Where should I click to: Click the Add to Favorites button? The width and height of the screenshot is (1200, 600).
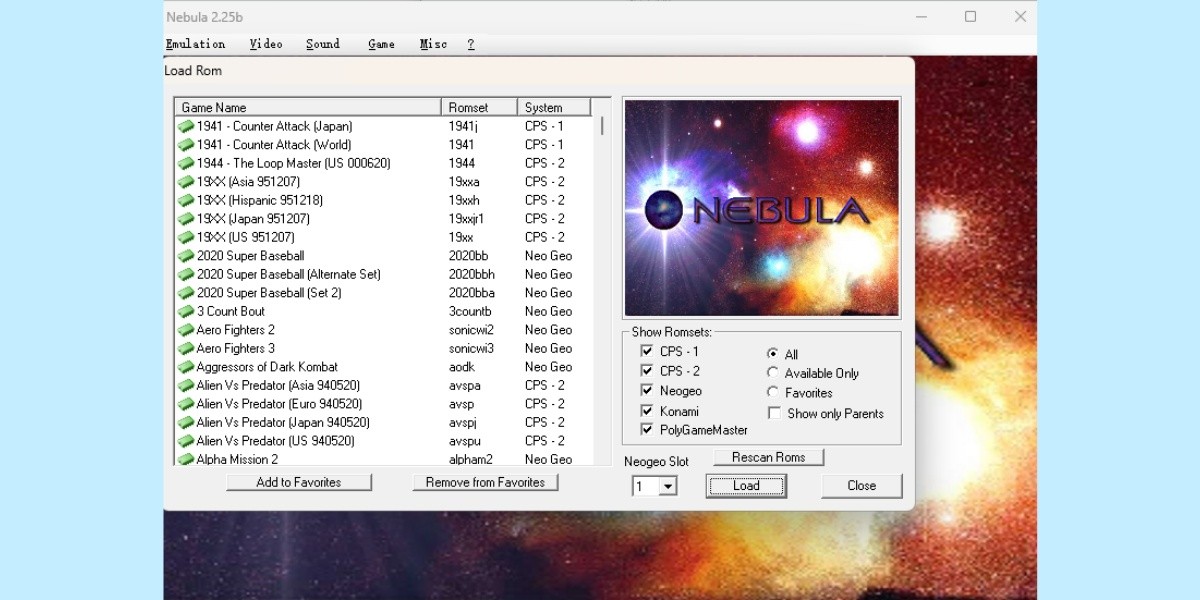pos(299,482)
